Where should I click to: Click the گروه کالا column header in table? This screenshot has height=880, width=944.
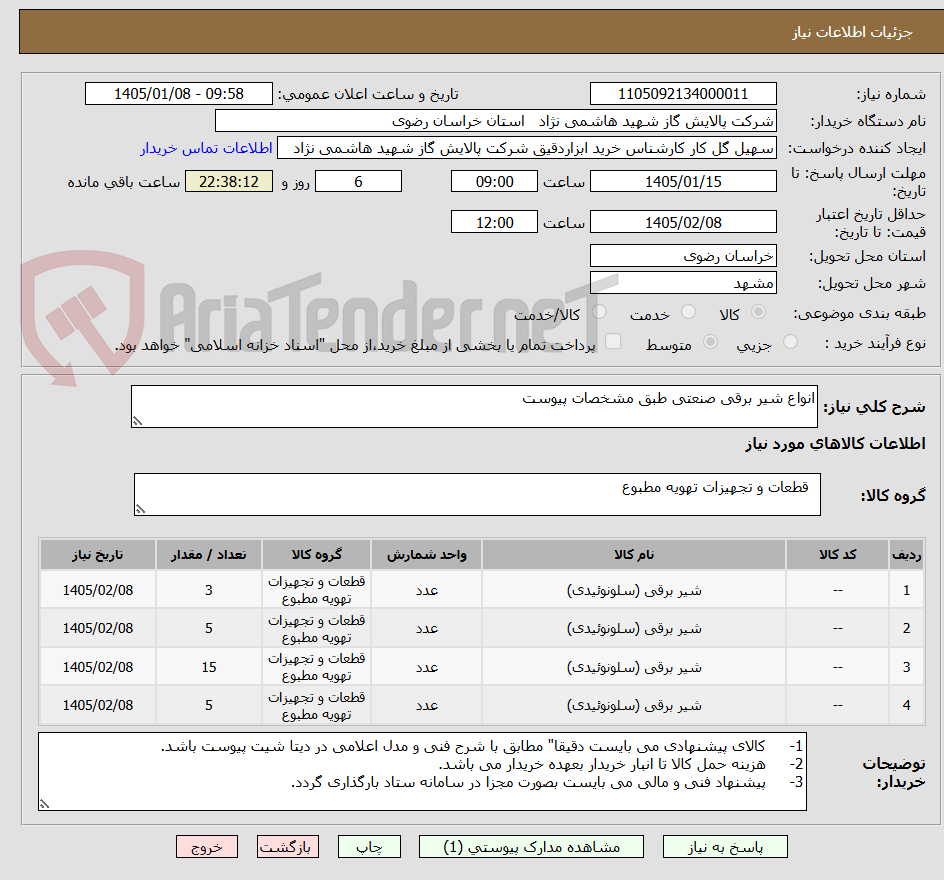tap(317, 554)
